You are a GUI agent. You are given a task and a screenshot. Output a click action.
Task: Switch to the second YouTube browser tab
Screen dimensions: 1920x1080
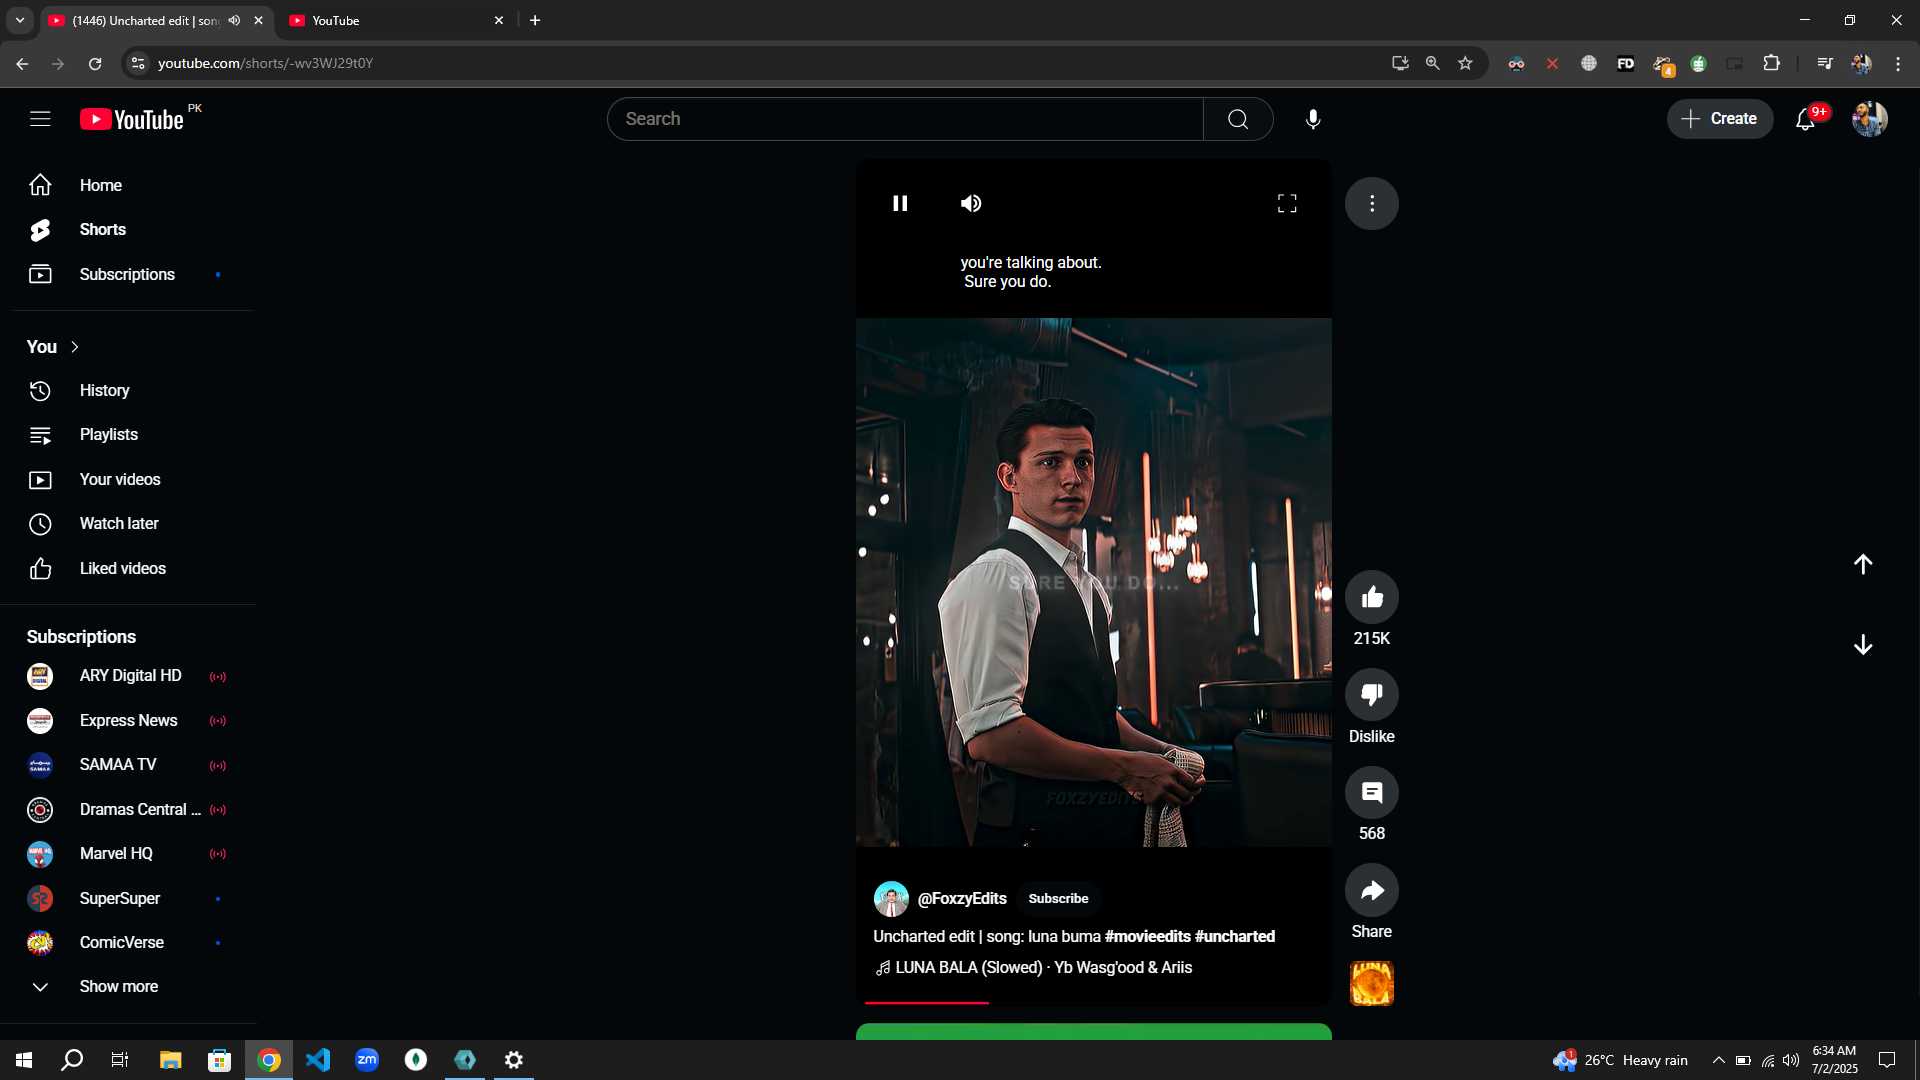click(x=397, y=20)
